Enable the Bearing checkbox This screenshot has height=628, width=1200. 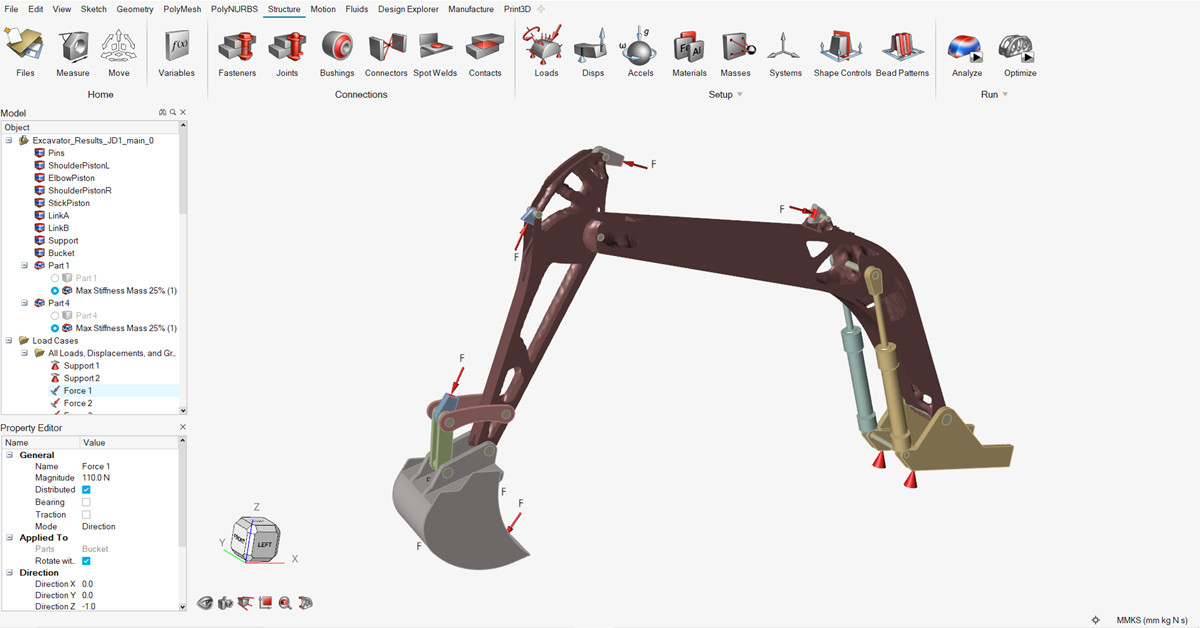86,502
